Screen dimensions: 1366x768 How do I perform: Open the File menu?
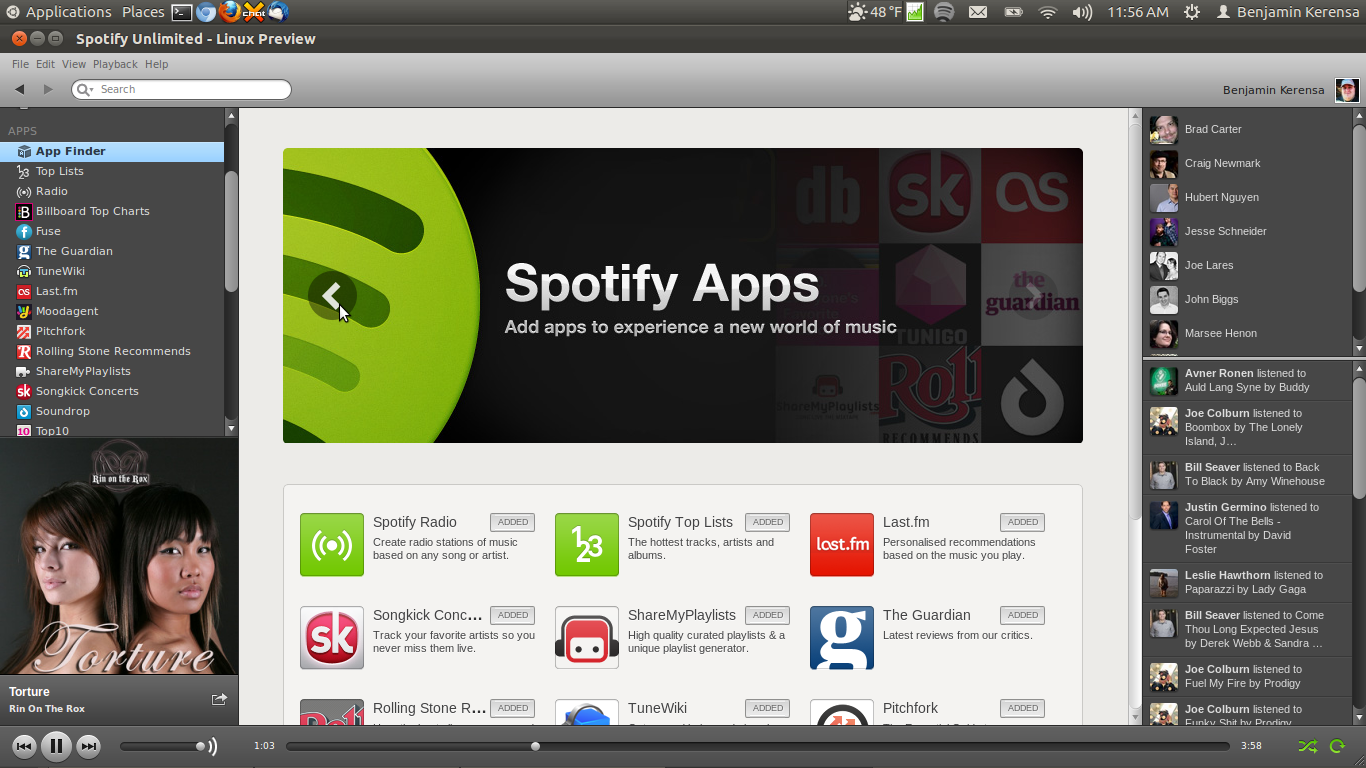coord(20,64)
